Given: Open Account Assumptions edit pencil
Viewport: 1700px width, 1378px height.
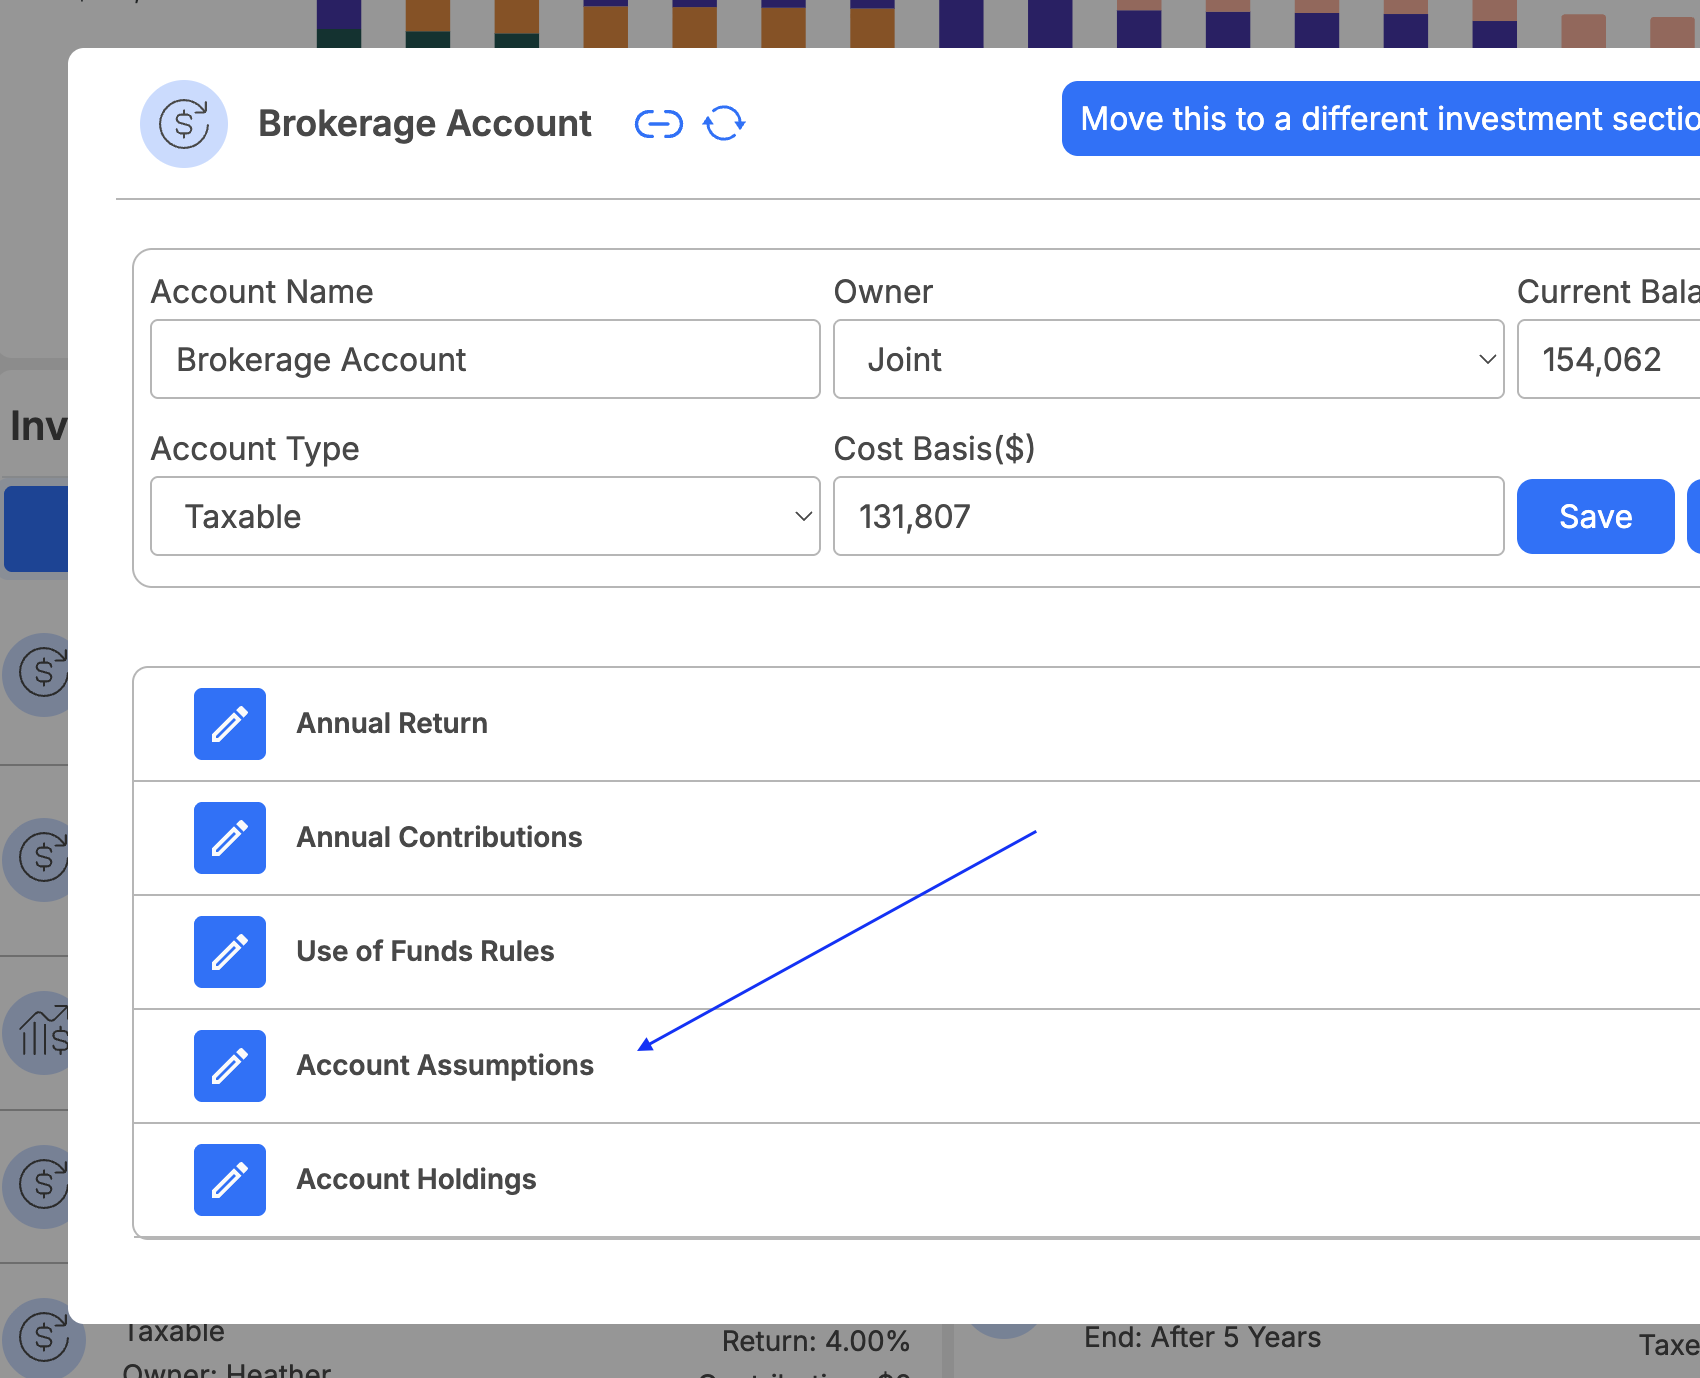Looking at the screenshot, I should pyautogui.click(x=230, y=1066).
